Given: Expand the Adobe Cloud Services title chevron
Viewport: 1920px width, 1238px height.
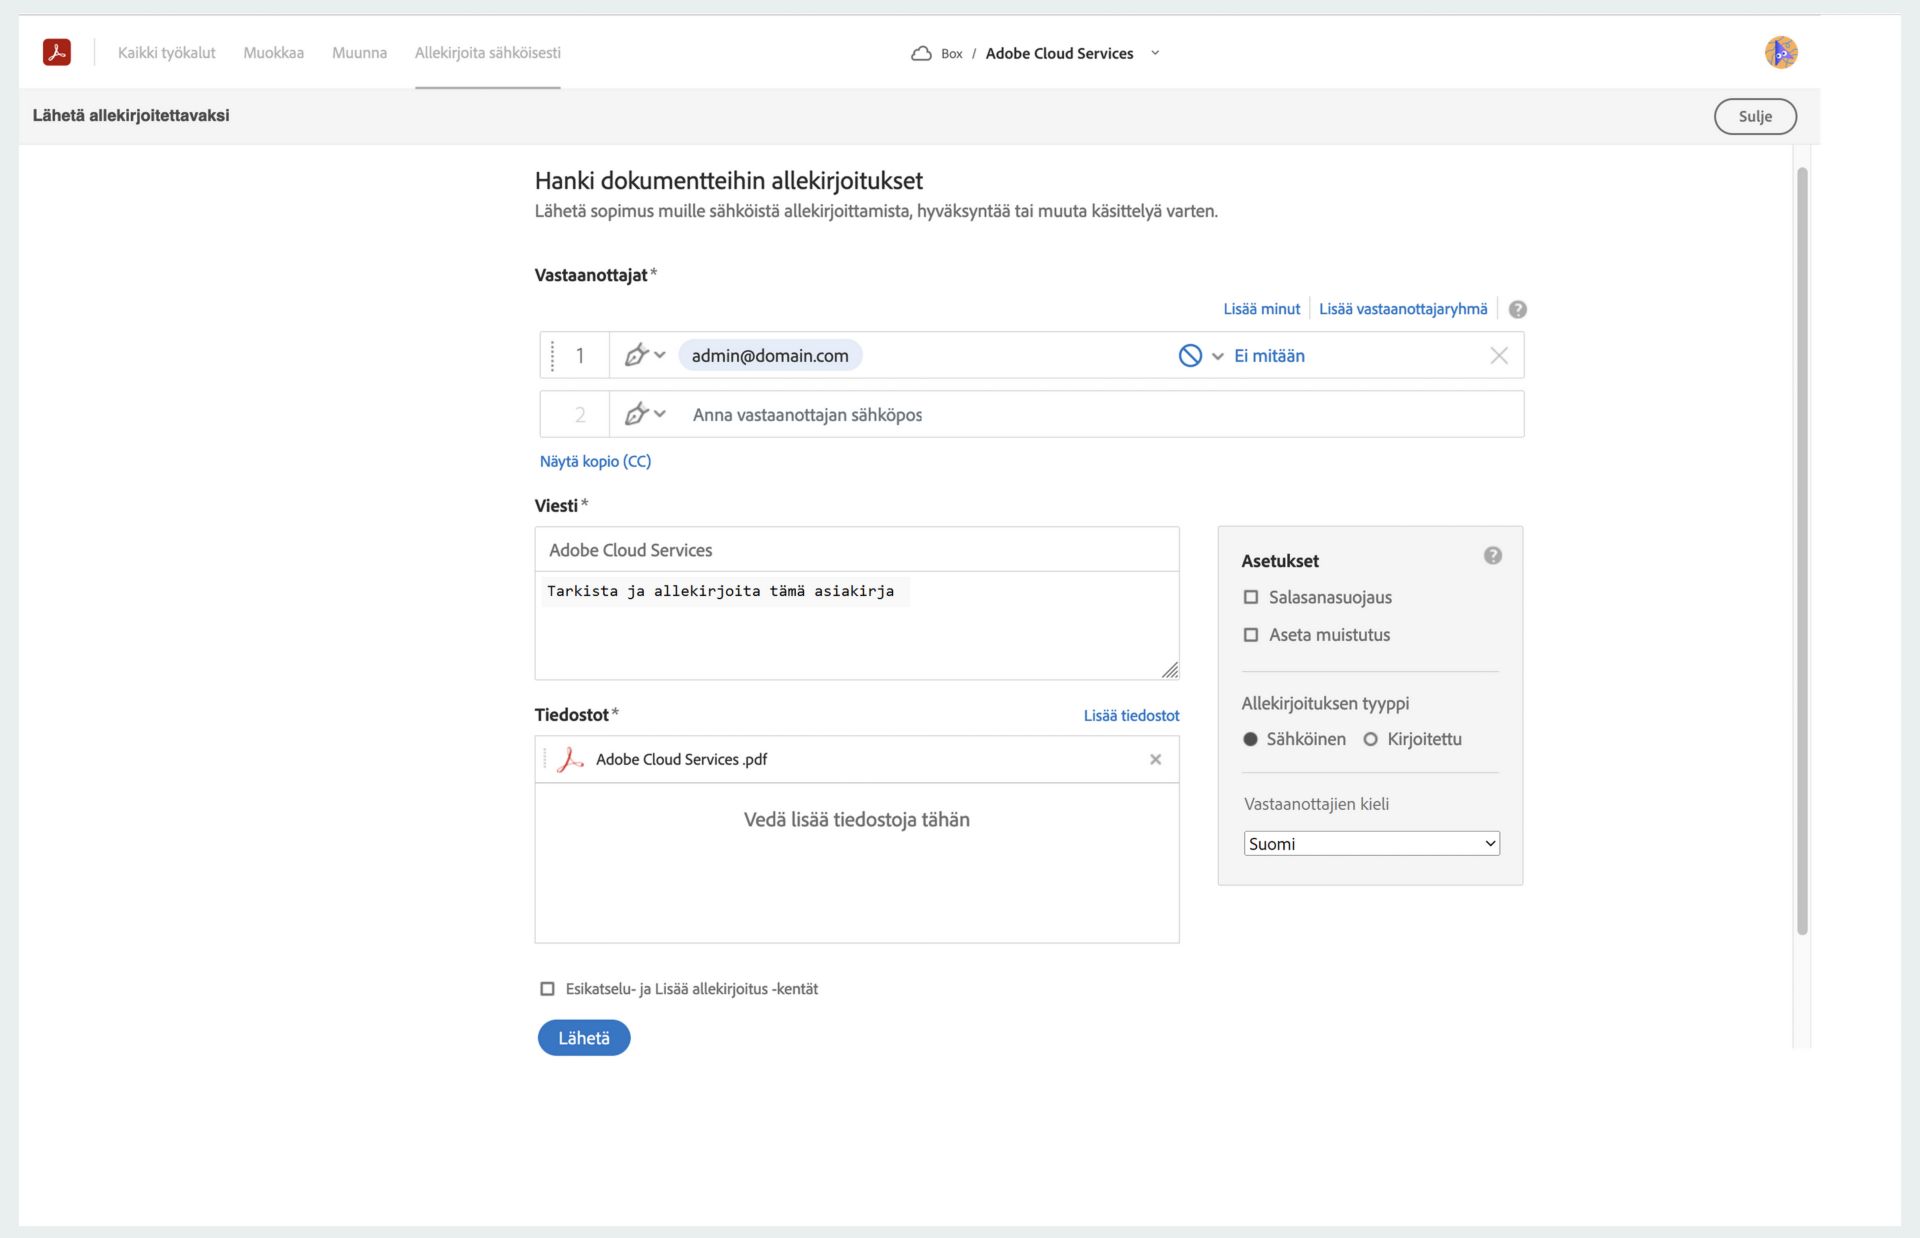Looking at the screenshot, I should [1155, 53].
